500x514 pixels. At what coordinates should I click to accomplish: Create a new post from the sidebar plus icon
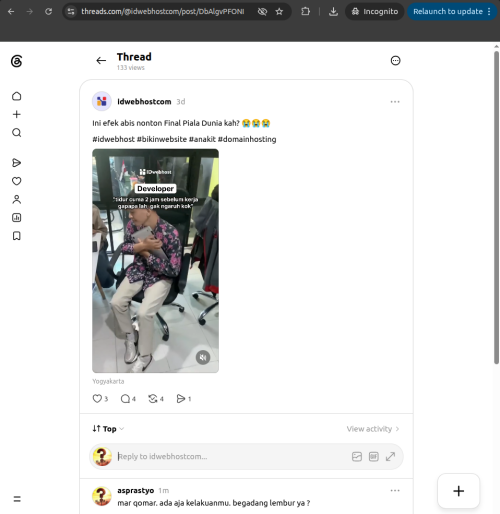17,114
